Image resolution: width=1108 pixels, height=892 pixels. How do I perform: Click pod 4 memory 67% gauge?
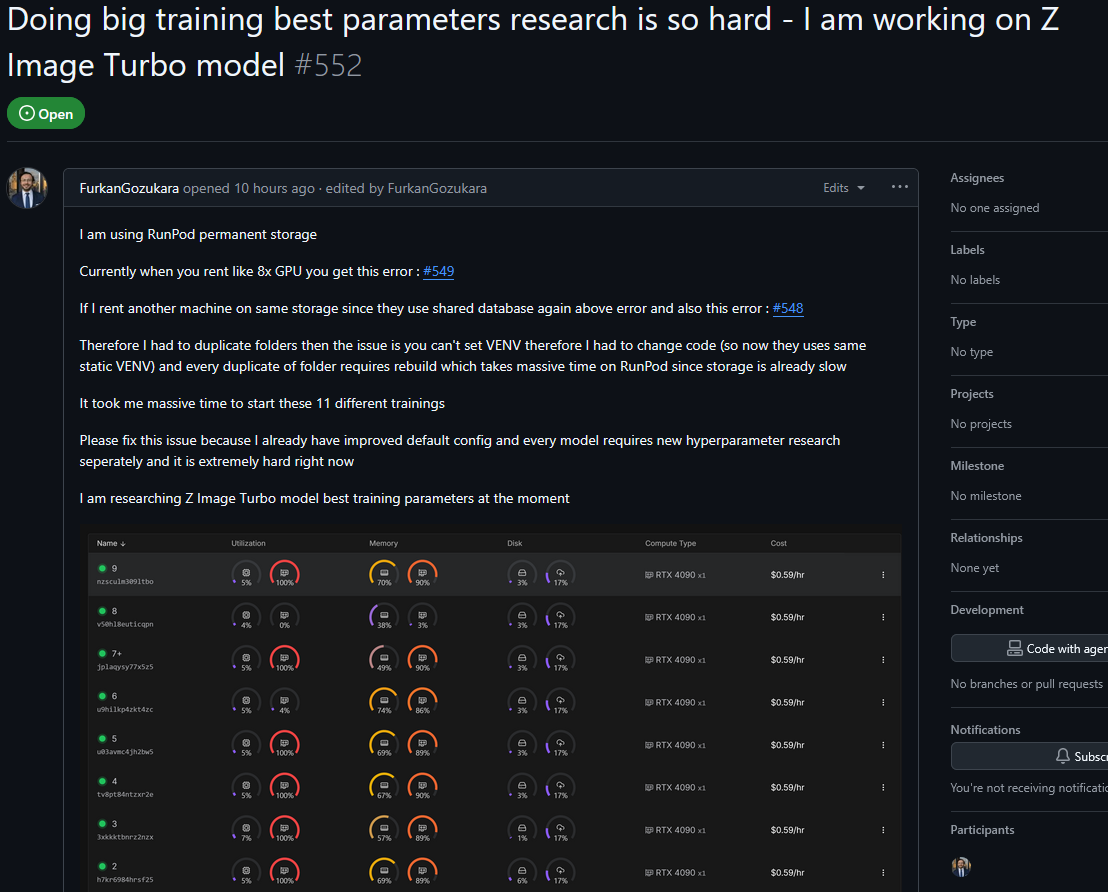pos(384,787)
